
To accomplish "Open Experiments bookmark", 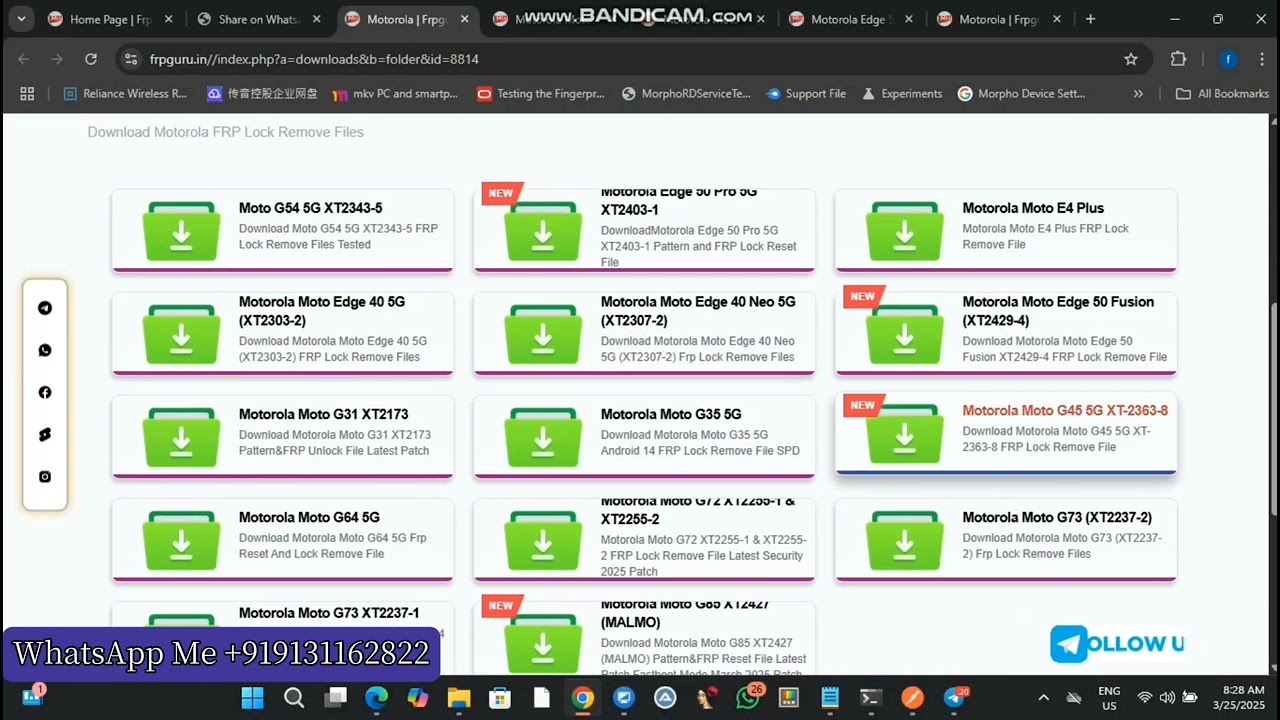I will coord(901,93).
